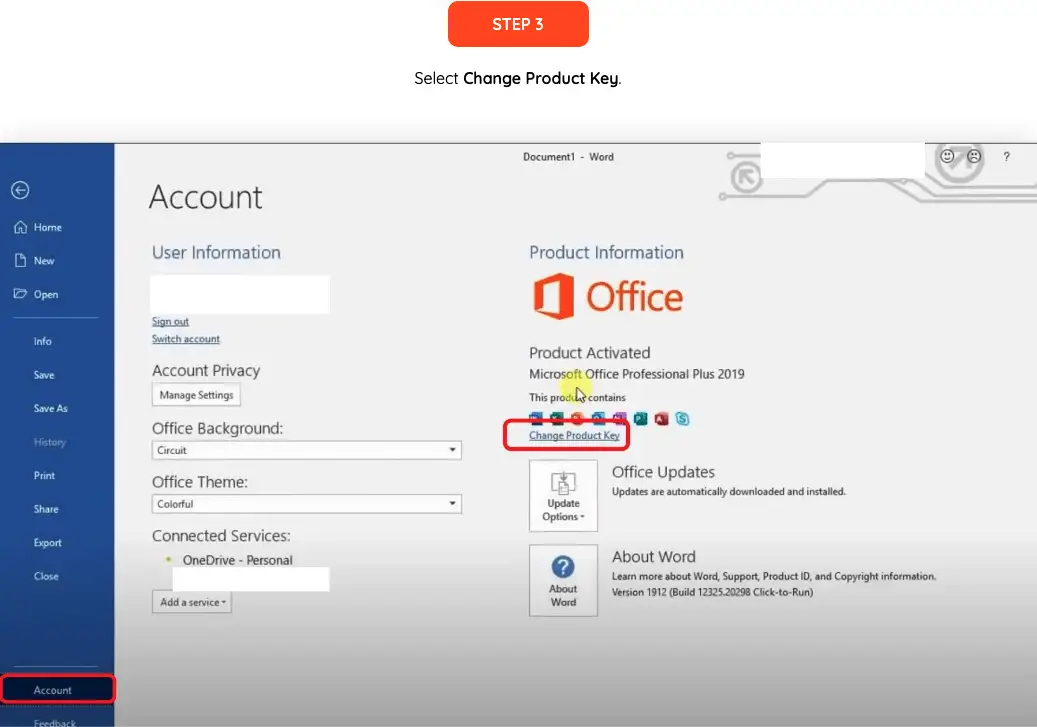The width and height of the screenshot is (1037, 727).
Task: Click the Sign out link
Action: [x=170, y=322]
